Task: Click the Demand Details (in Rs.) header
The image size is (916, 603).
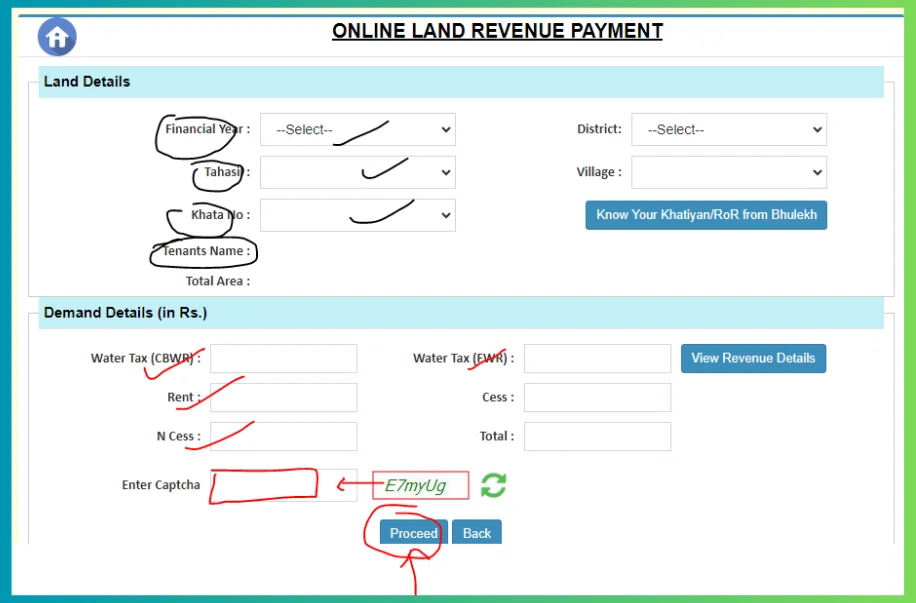Action: (461, 313)
